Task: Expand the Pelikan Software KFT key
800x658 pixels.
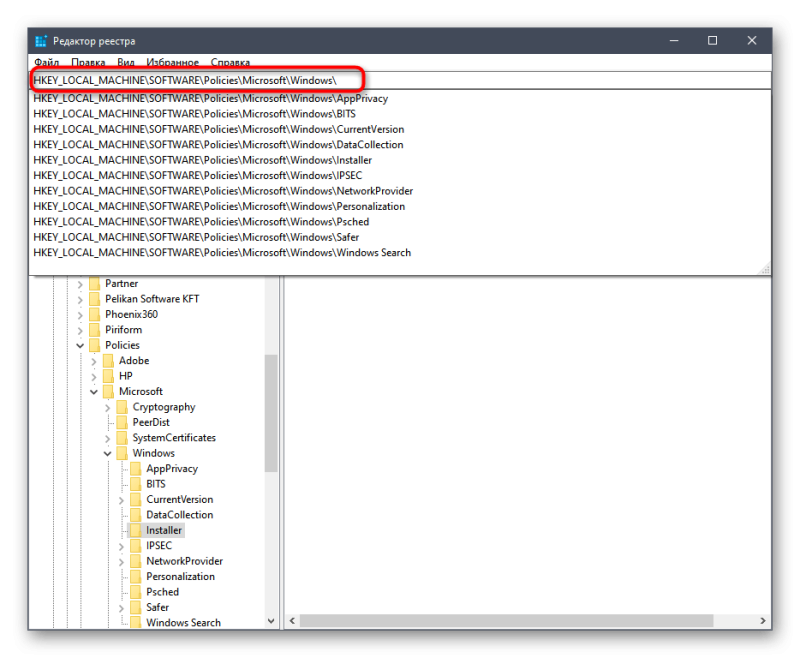Action: pos(80,299)
